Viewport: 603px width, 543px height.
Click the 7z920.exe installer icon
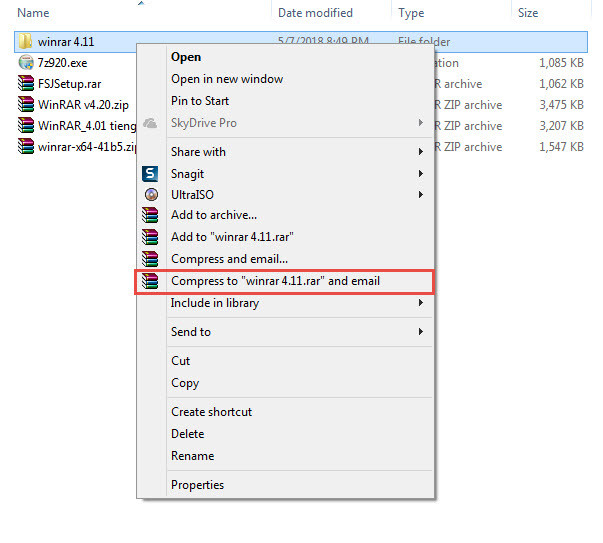(x=26, y=62)
